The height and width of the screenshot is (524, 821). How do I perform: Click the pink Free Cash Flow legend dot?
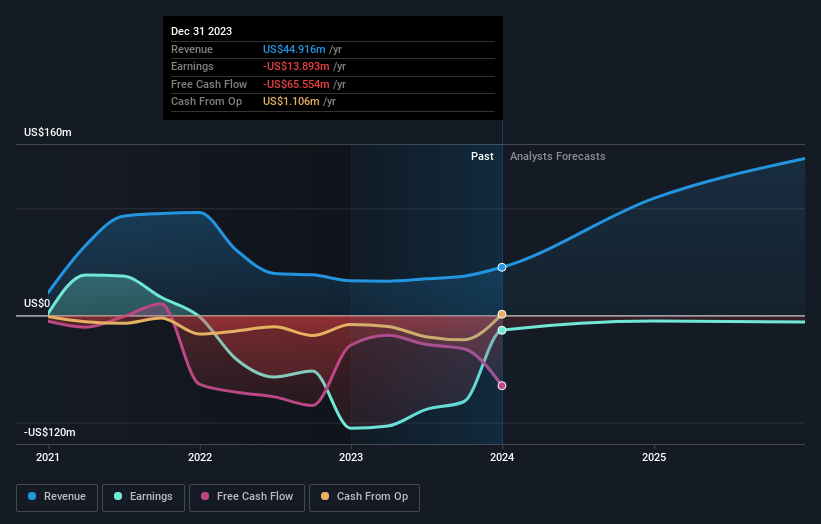205,496
